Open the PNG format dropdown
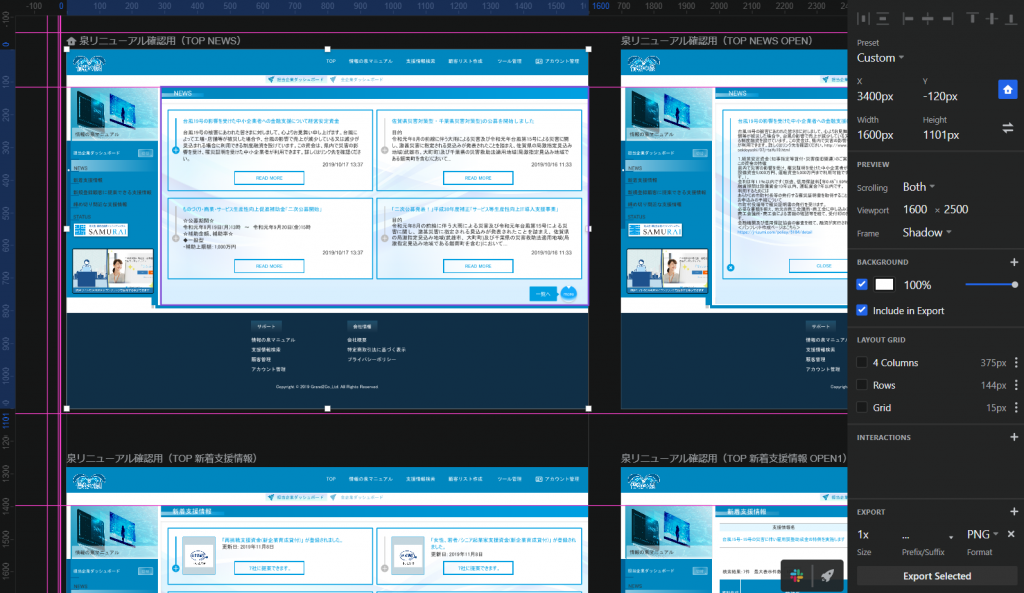 click(x=983, y=535)
